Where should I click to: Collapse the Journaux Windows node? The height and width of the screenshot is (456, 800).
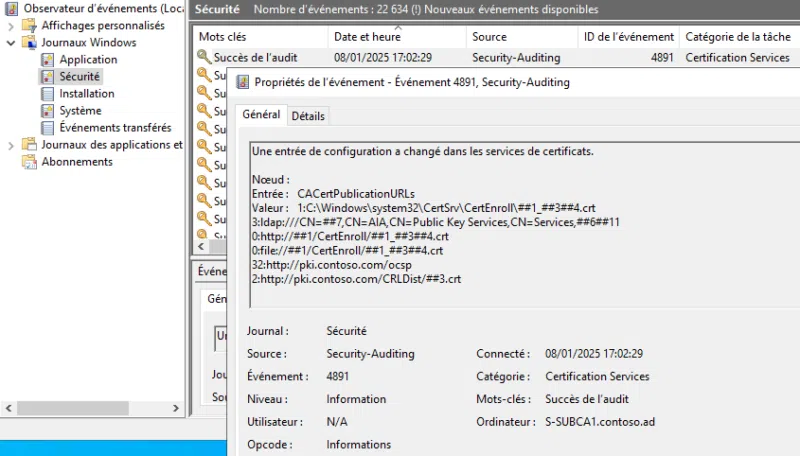[x=11, y=43]
